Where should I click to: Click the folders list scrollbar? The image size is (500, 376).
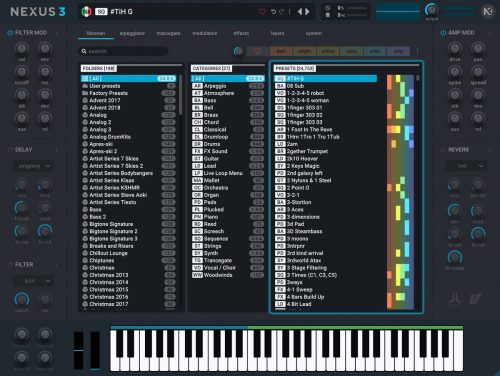pos(180,95)
